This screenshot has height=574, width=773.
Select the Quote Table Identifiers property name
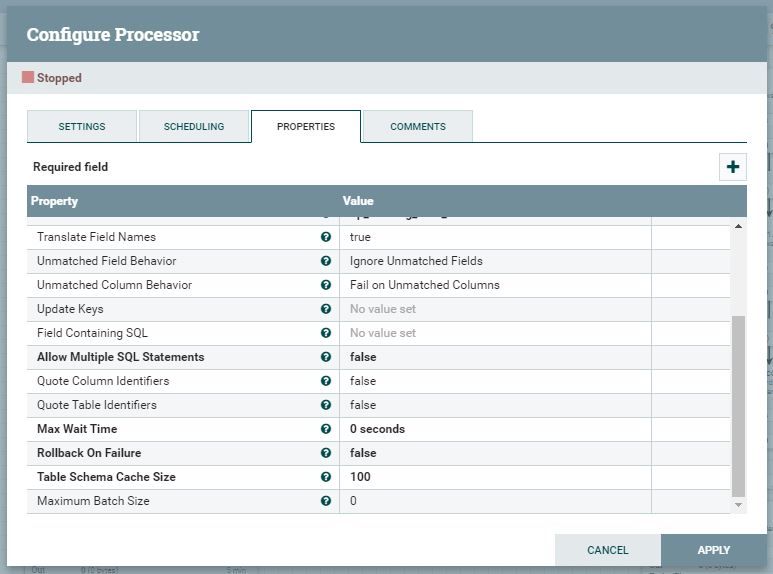(x=97, y=405)
